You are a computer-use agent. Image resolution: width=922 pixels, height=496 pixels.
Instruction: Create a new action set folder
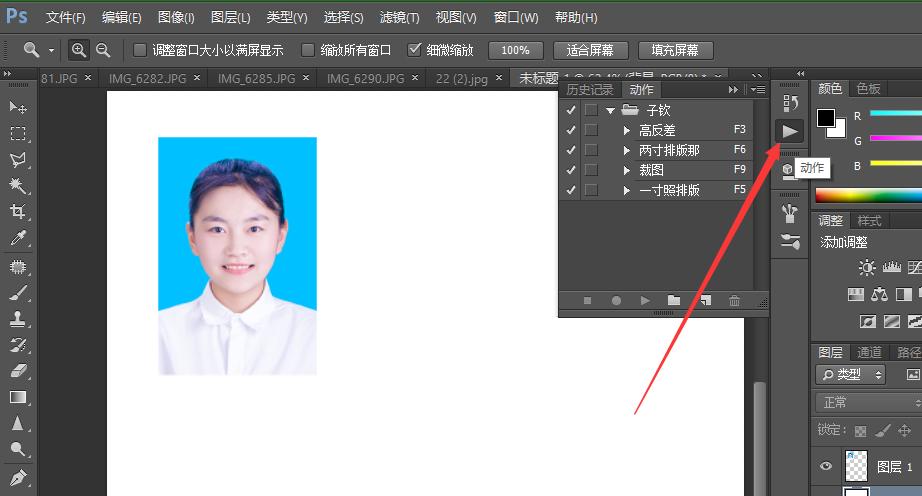tap(674, 300)
